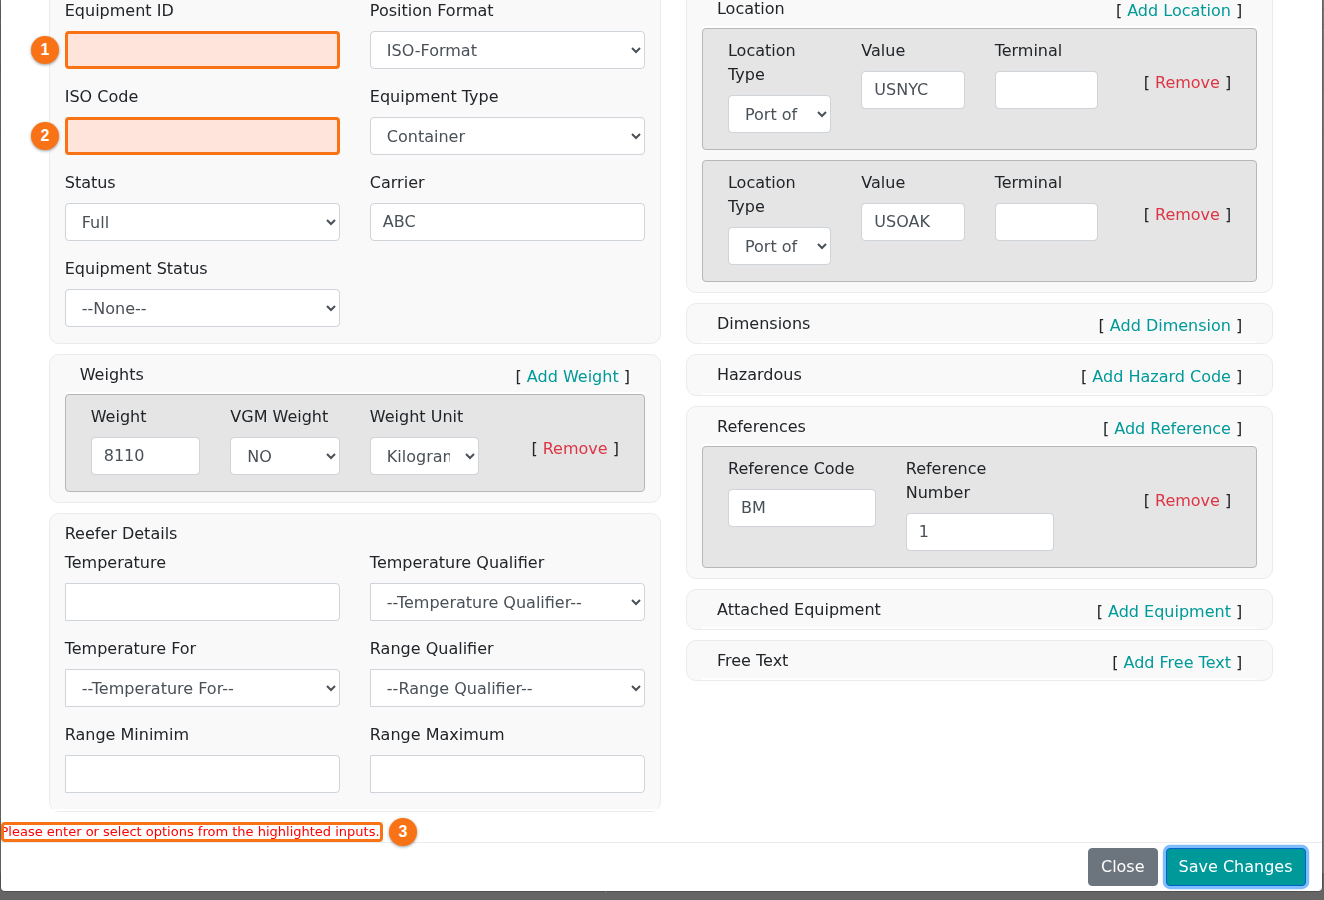Click the Add Location link
1324x900 pixels.
click(x=1178, y=10)
